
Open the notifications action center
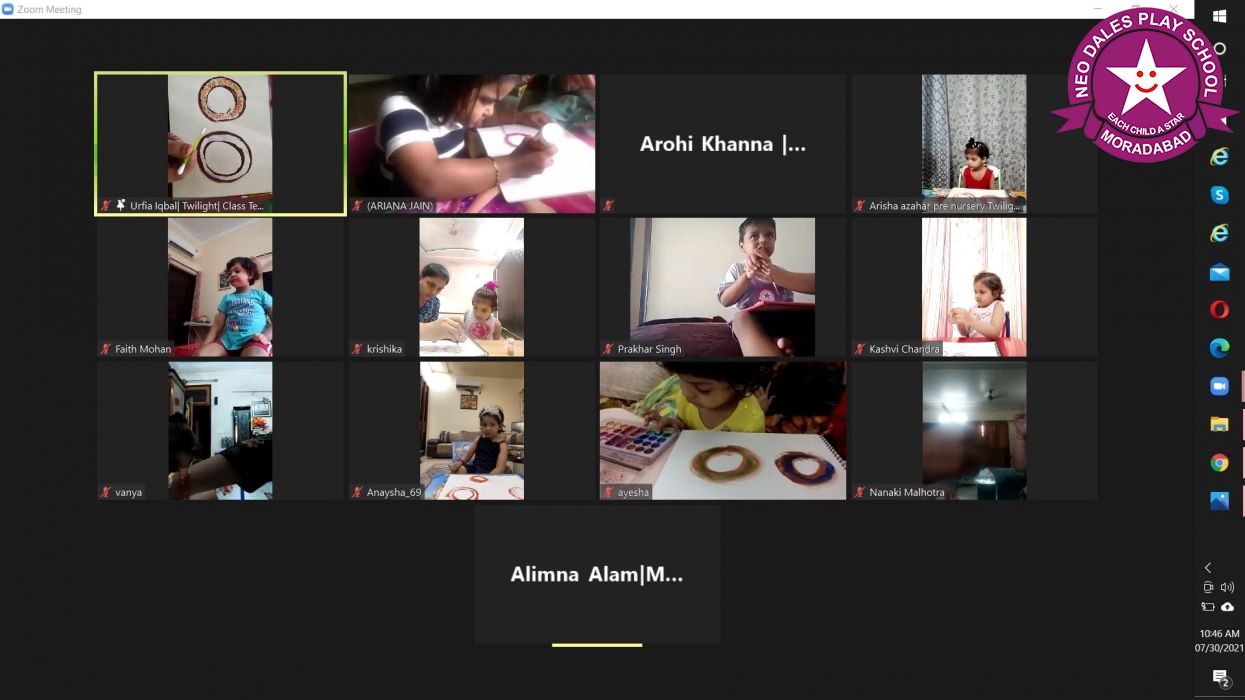pyautogui.click(x=1220, y=679)
